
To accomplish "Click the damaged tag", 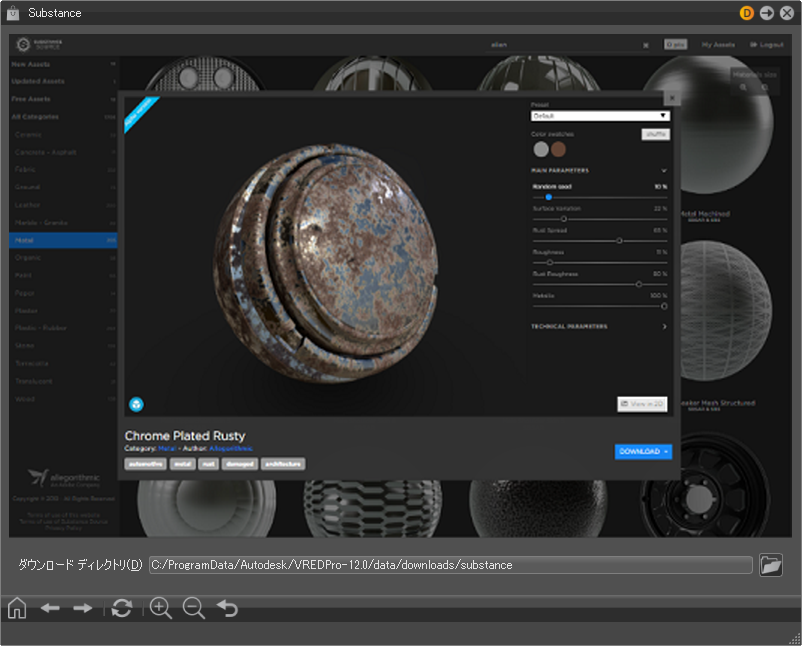I will (x=240, y=464).
